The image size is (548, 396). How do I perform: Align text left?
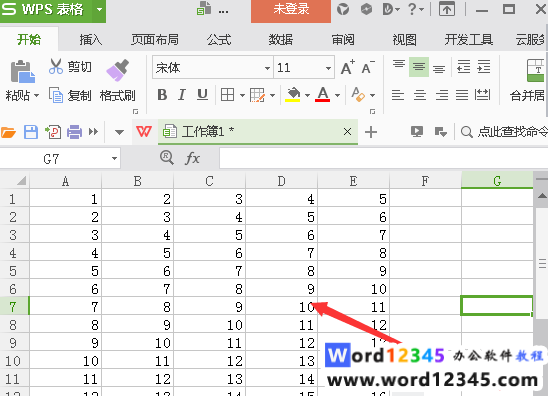tap(398, 95)
